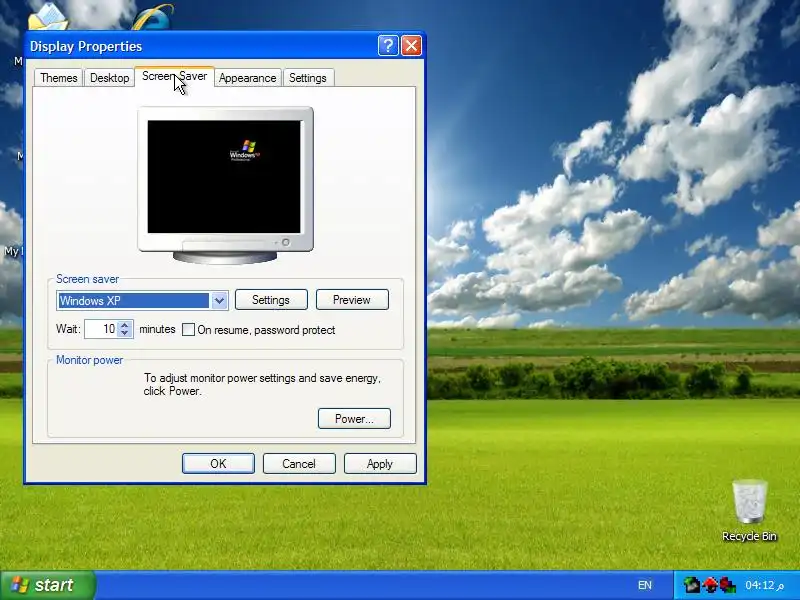Screen dimensions: 800x600
Task: Switch to the Desktop tab
Action: (110, 78)
